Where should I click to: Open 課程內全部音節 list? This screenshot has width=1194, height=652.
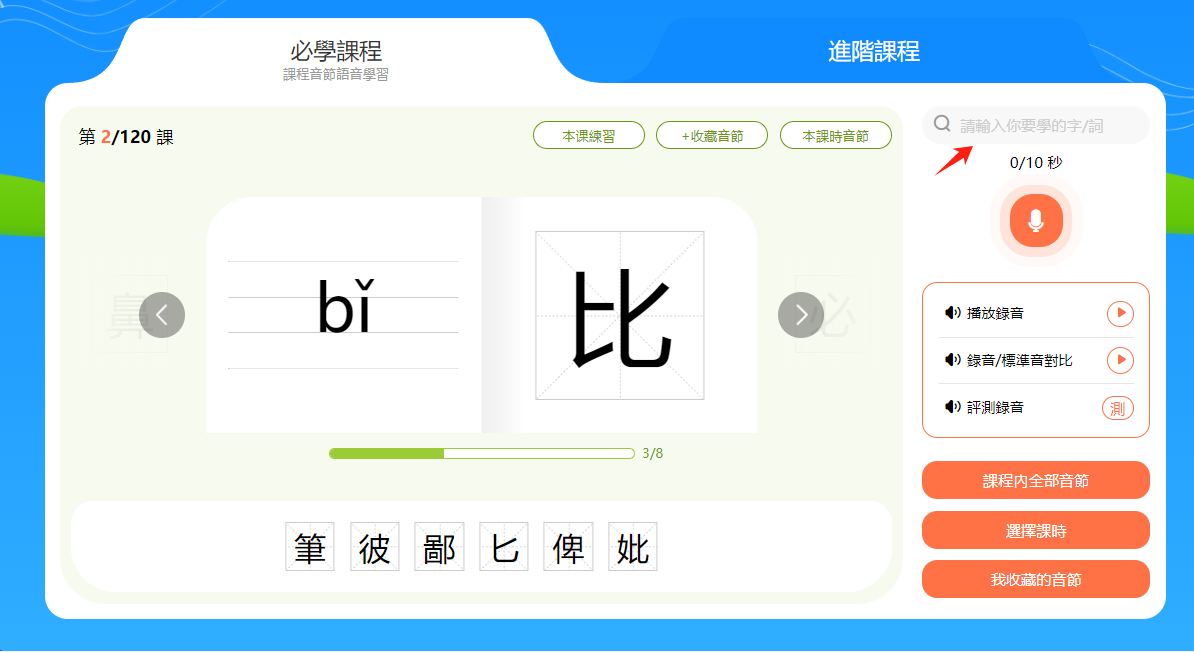click(x=1036, y=481)
